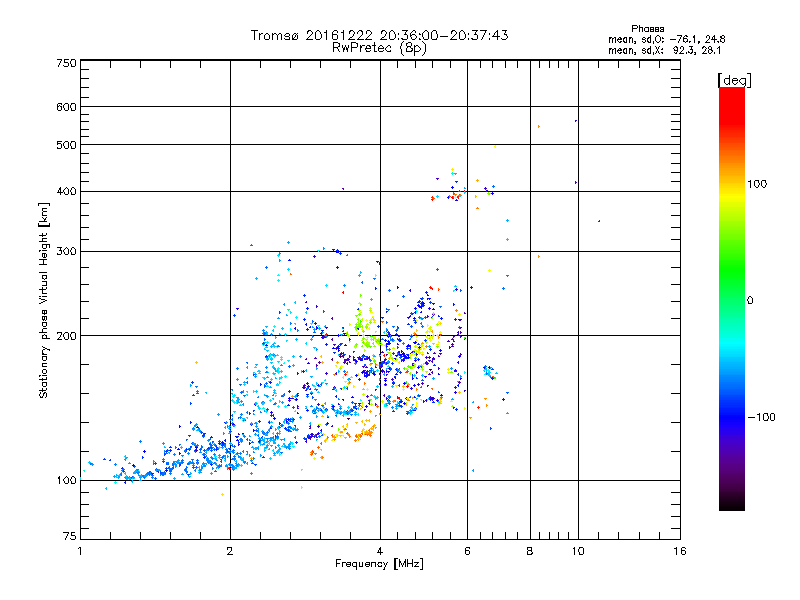Click the y-axis tick label '100'

[67, 480]
